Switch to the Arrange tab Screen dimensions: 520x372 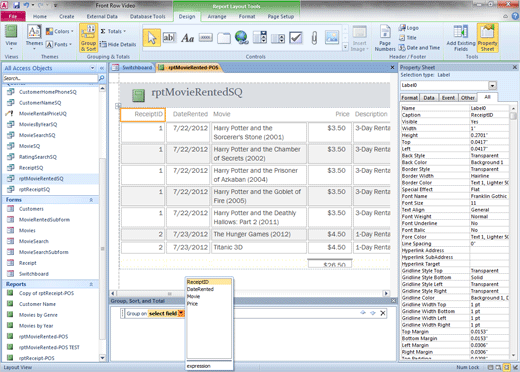(217, 16)
